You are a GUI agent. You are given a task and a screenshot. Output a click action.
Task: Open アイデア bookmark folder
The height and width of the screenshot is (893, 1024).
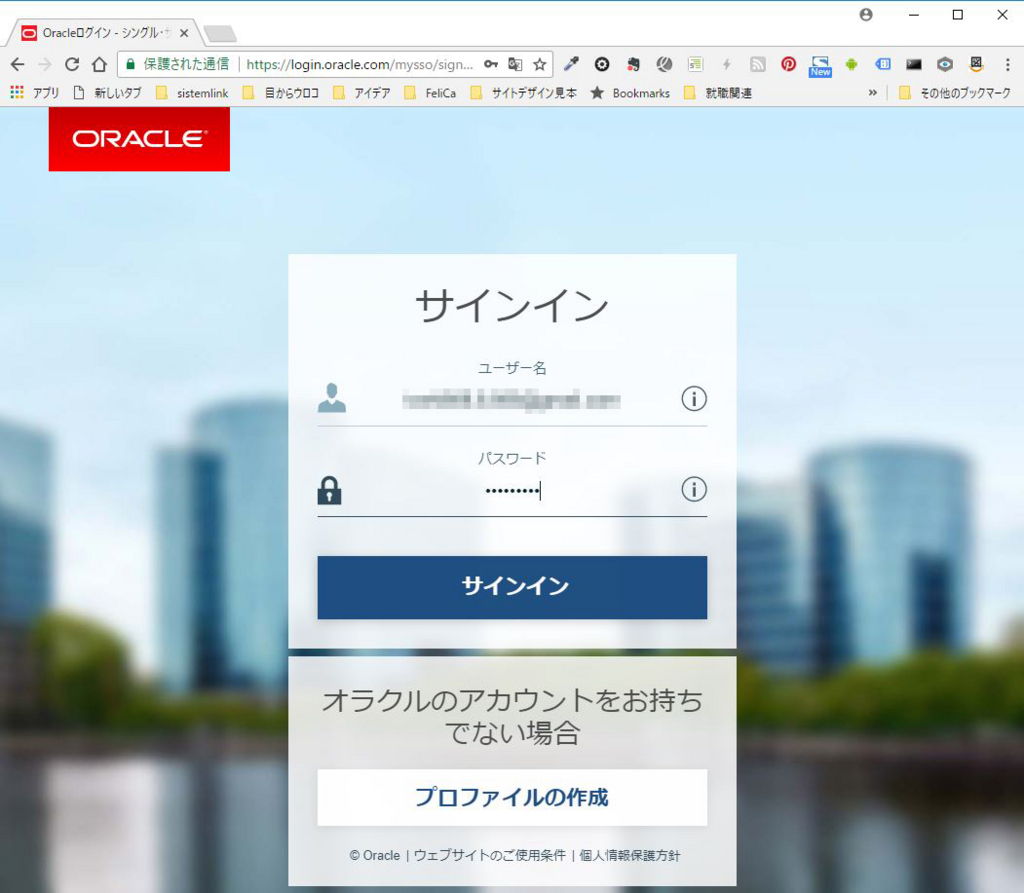click(362, 93)
